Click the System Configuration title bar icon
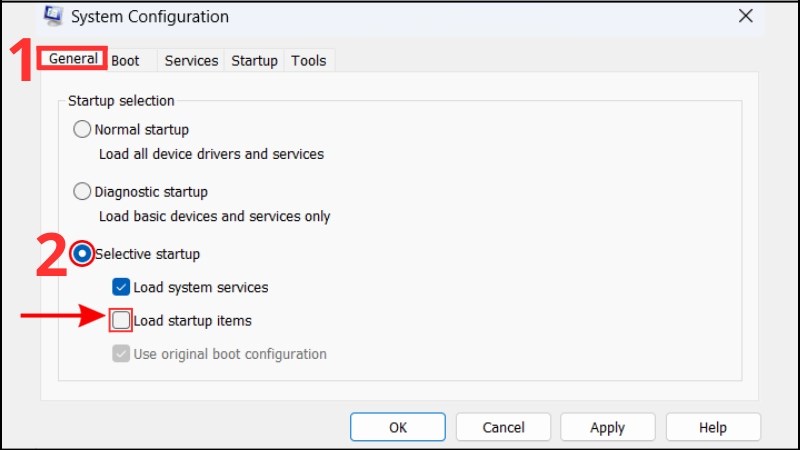 pyautogui.click(x=53, y=15)
